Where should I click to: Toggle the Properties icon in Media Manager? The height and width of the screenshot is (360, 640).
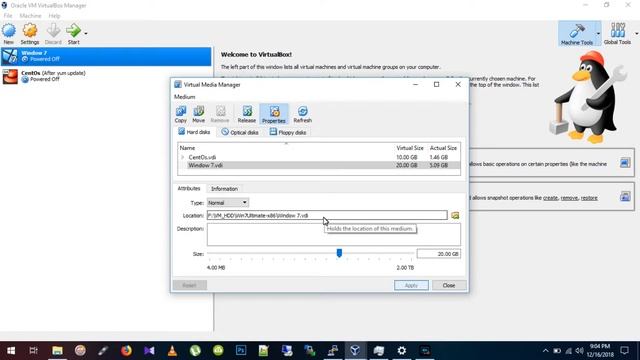pos(273,114)
